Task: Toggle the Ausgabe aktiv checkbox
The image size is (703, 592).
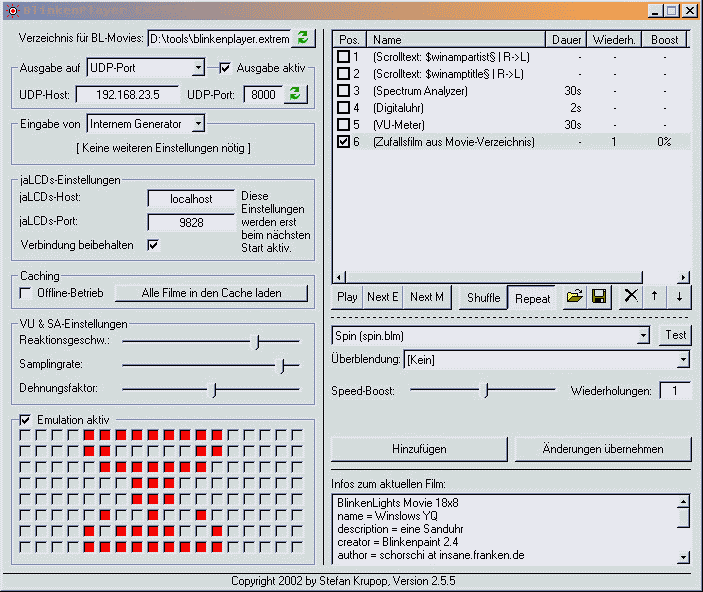Action: point(225,68)
